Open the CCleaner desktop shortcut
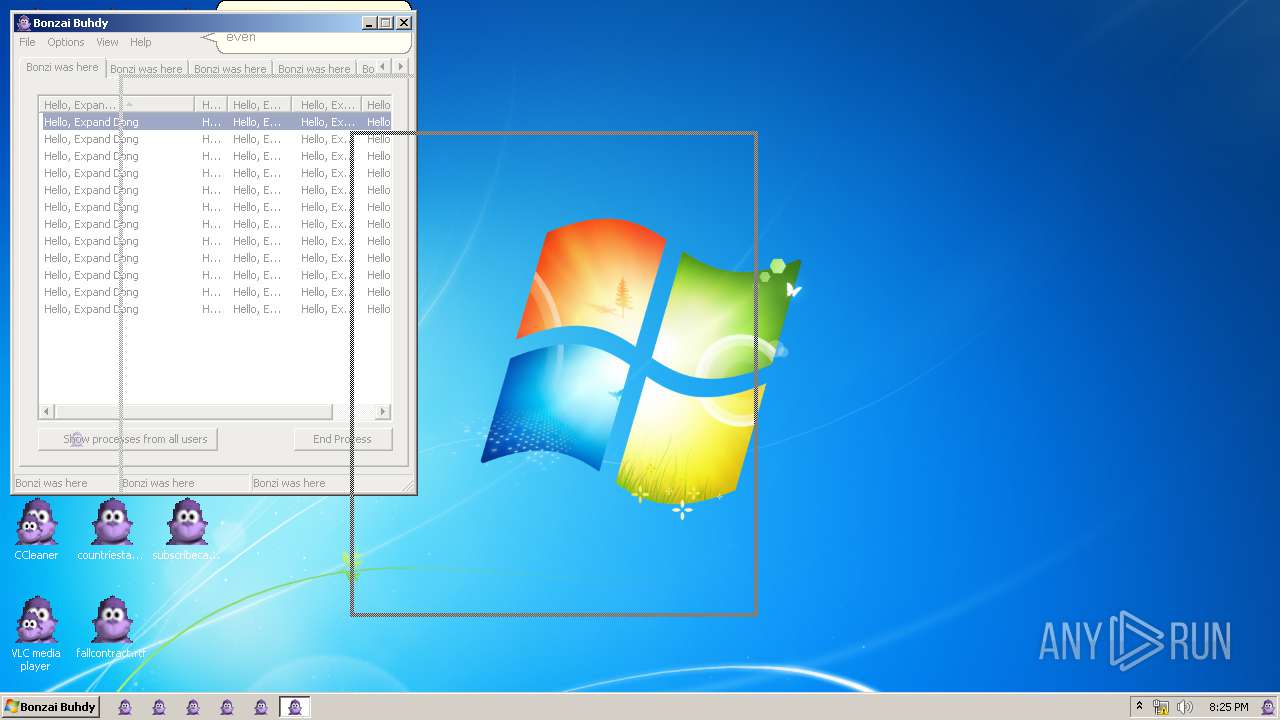 (x=36, y=530)
